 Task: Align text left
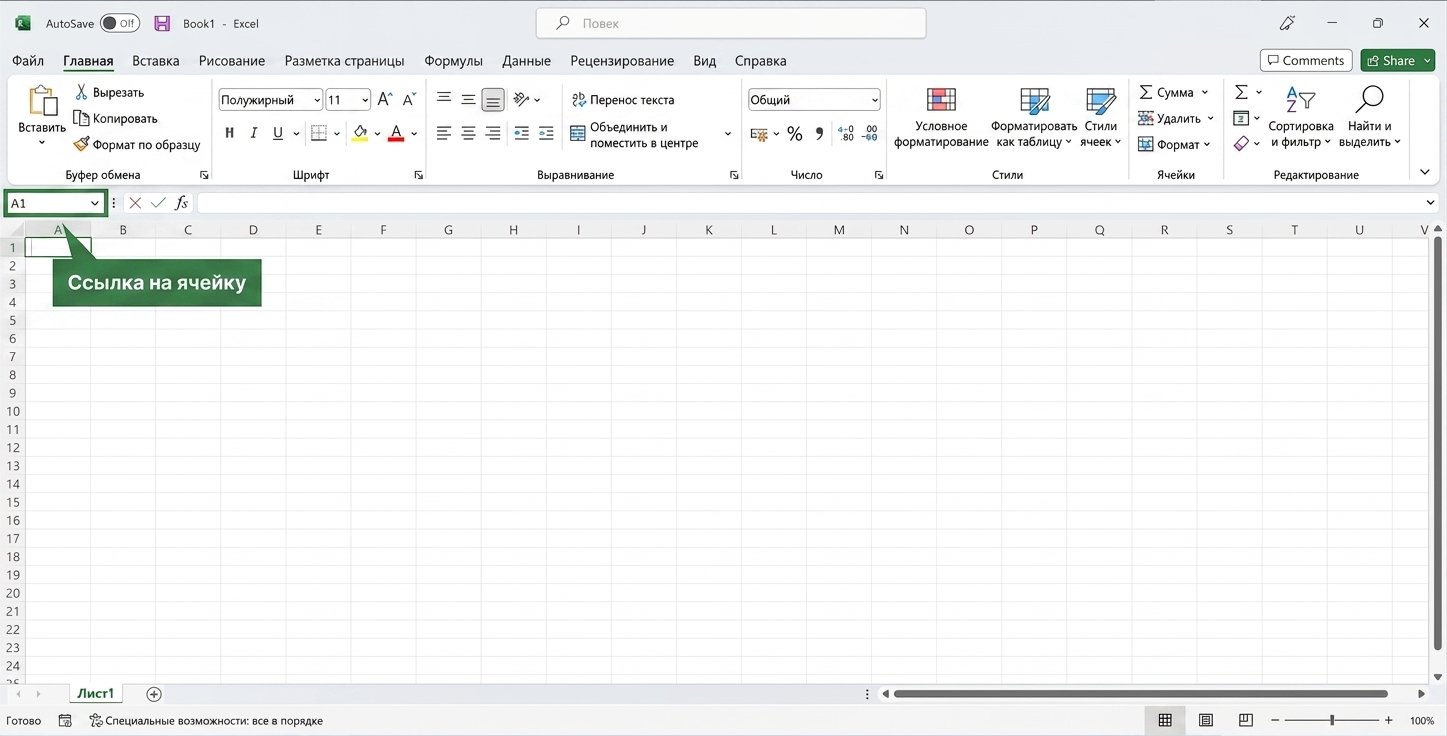tap(444, 133)
